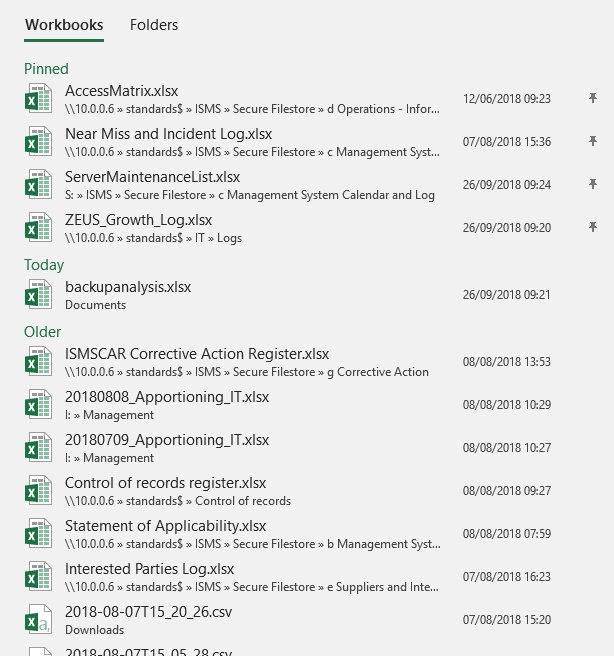Viewport: 614px width, 656px height.
Task: Select the Workbooks tab
Action: (x=64, y=24)
